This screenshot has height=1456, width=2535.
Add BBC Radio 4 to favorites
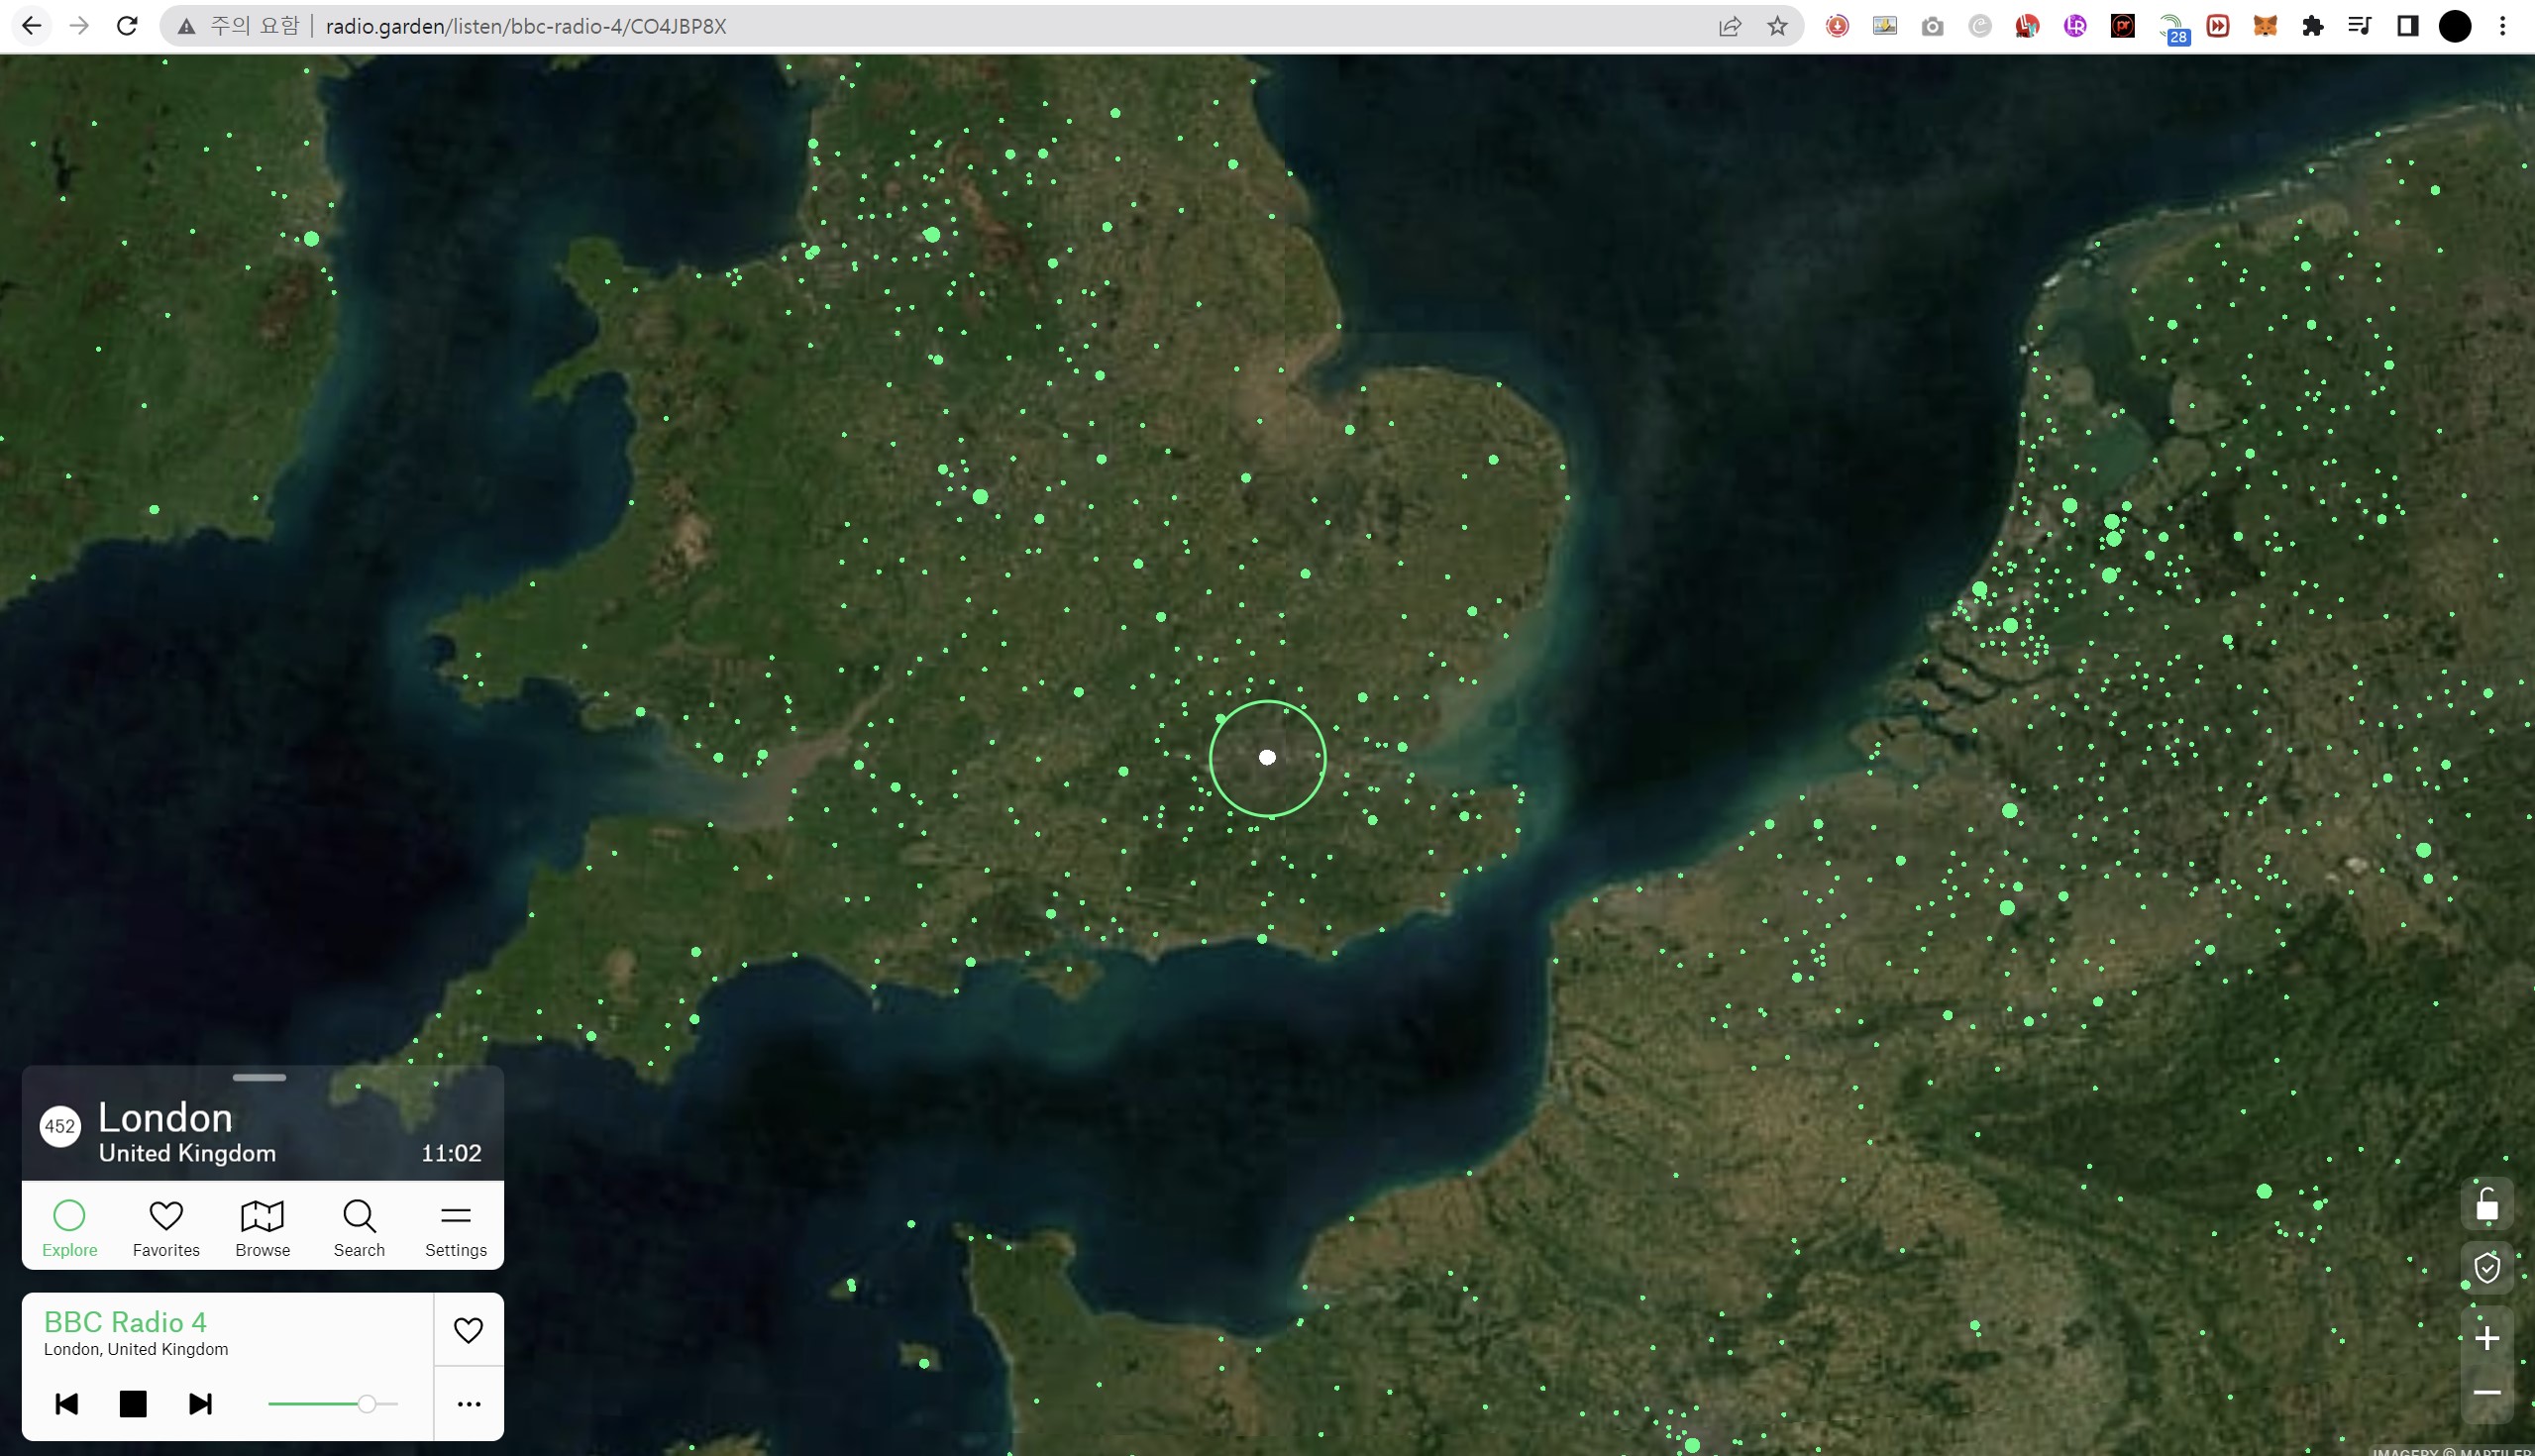(x=468, y=1330)
